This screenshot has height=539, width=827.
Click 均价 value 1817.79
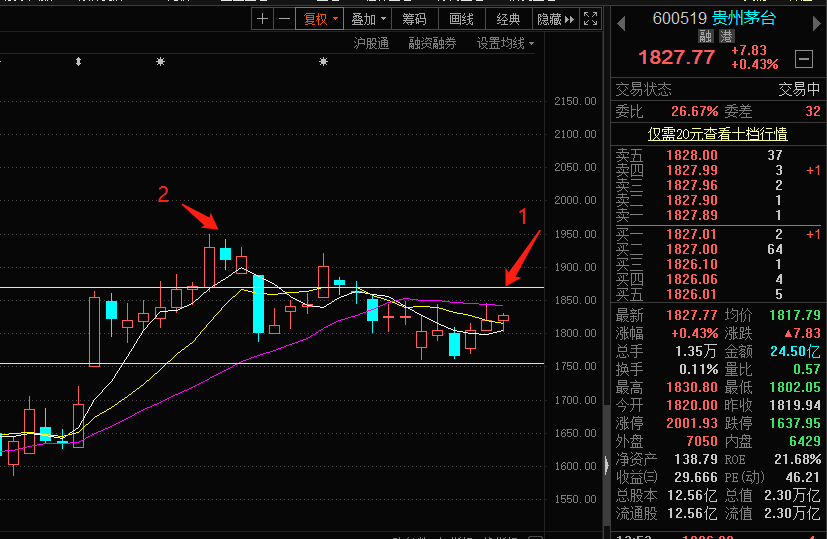click(795, 315)
